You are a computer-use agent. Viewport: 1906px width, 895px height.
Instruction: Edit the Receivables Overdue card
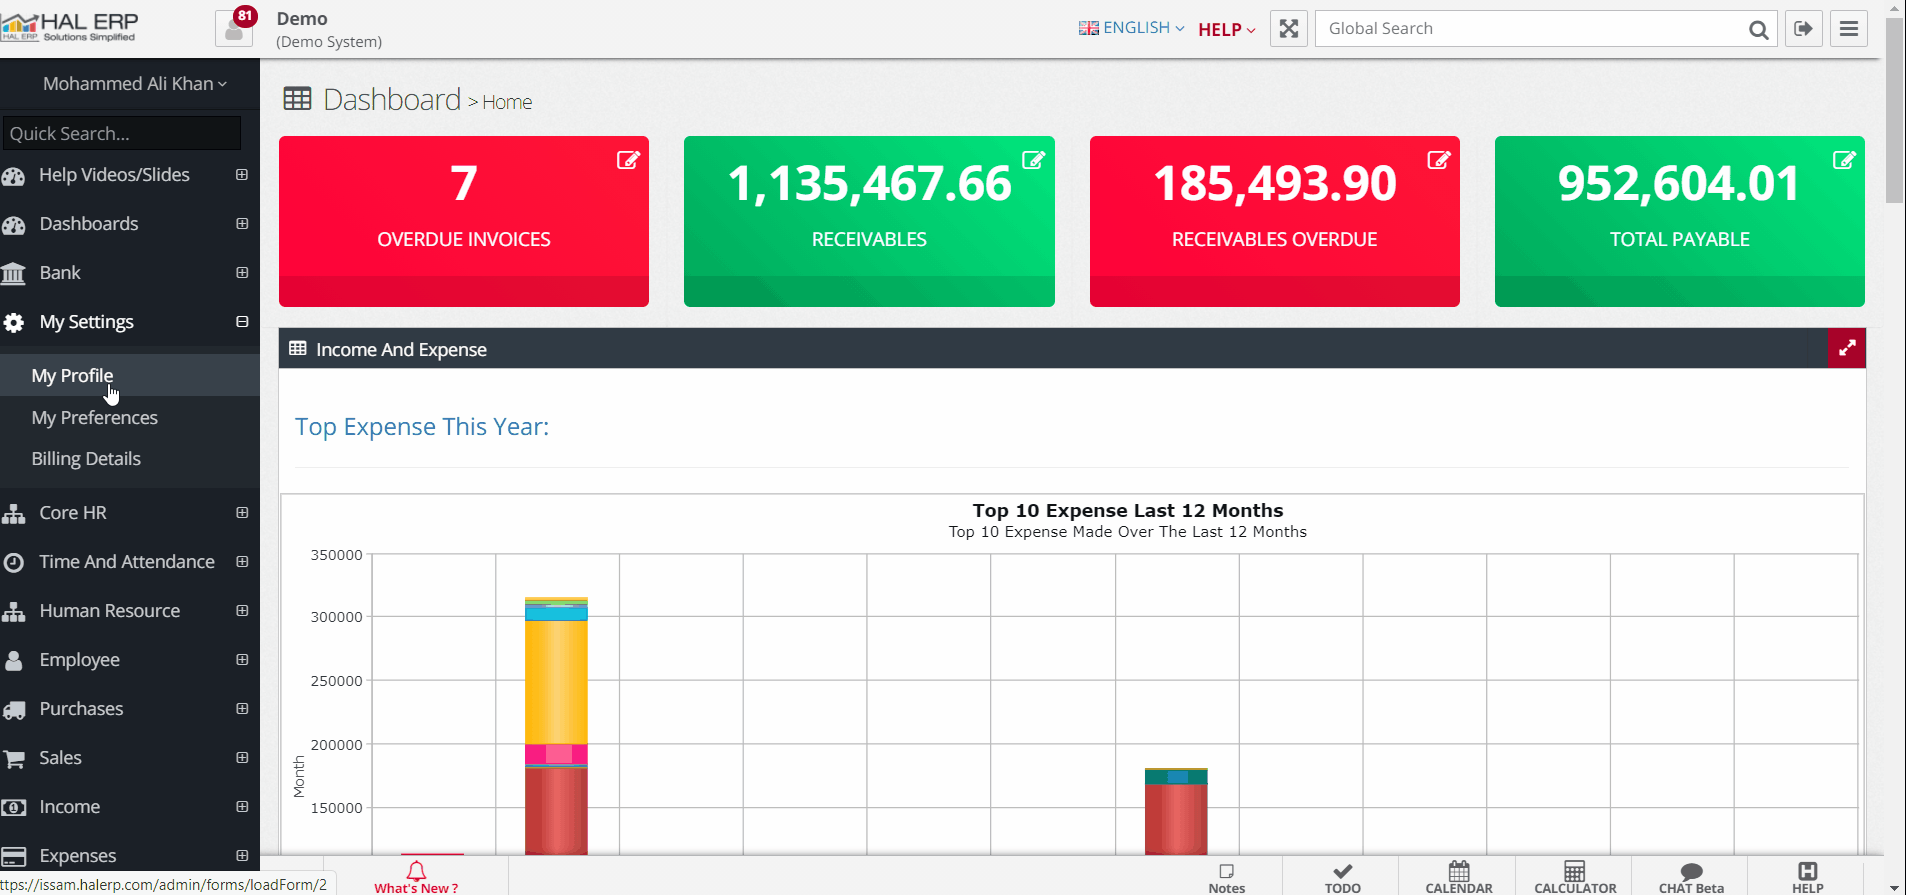pyautogui.click(x=1438, y=160)
